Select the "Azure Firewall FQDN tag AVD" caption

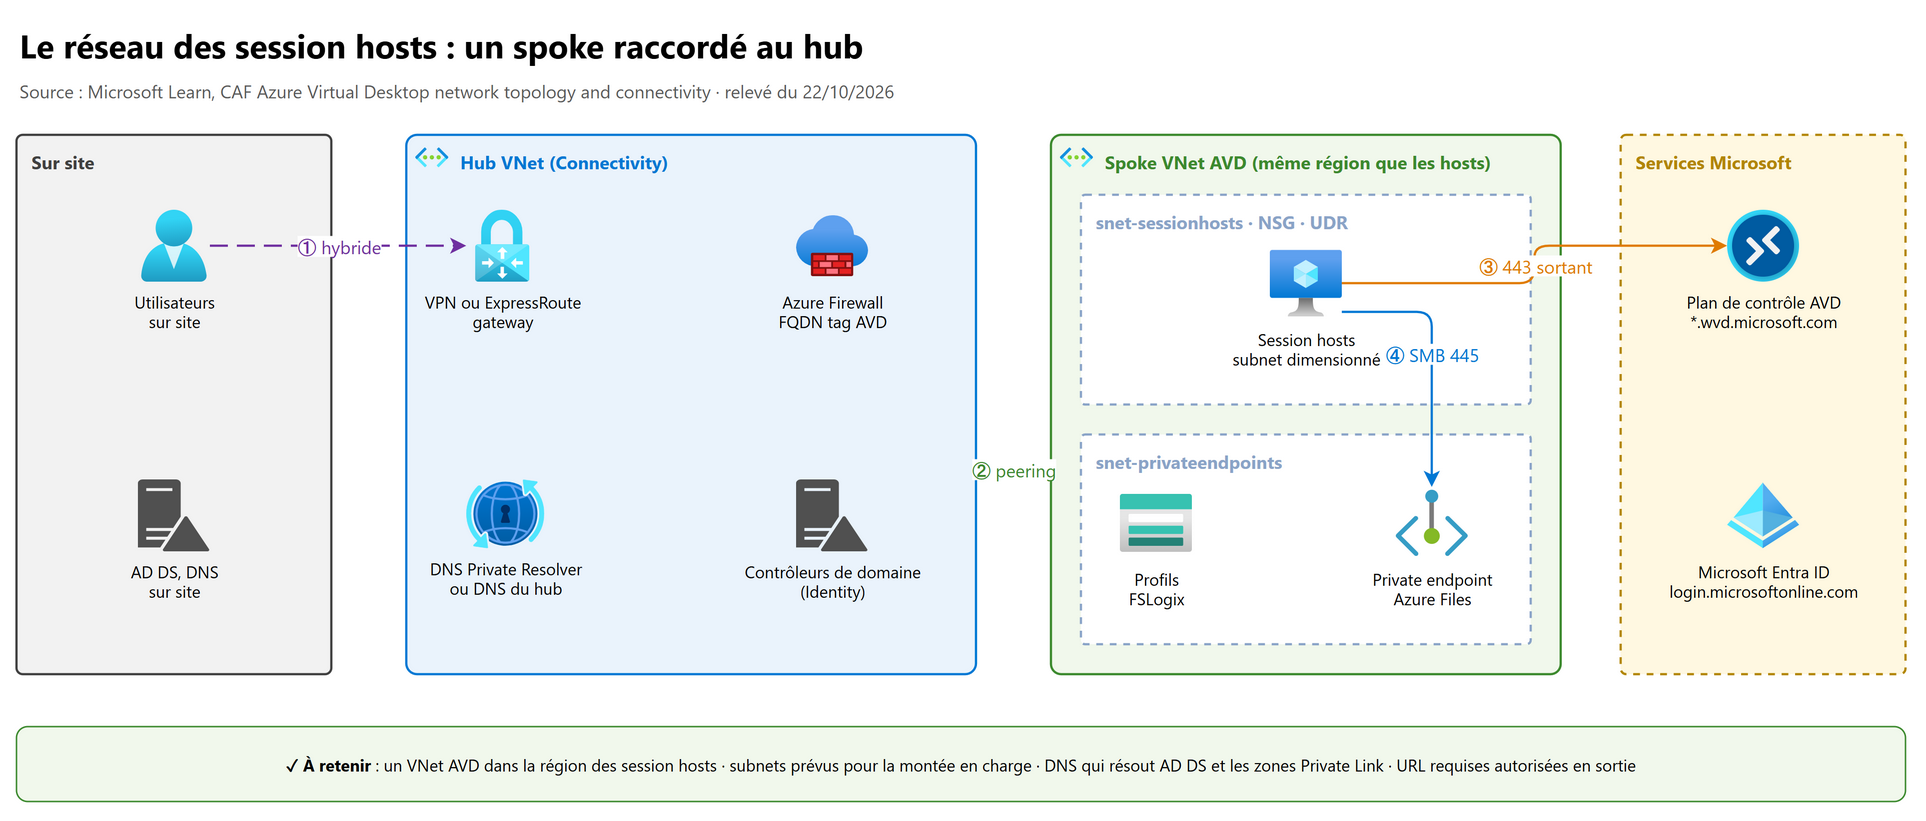832,312
